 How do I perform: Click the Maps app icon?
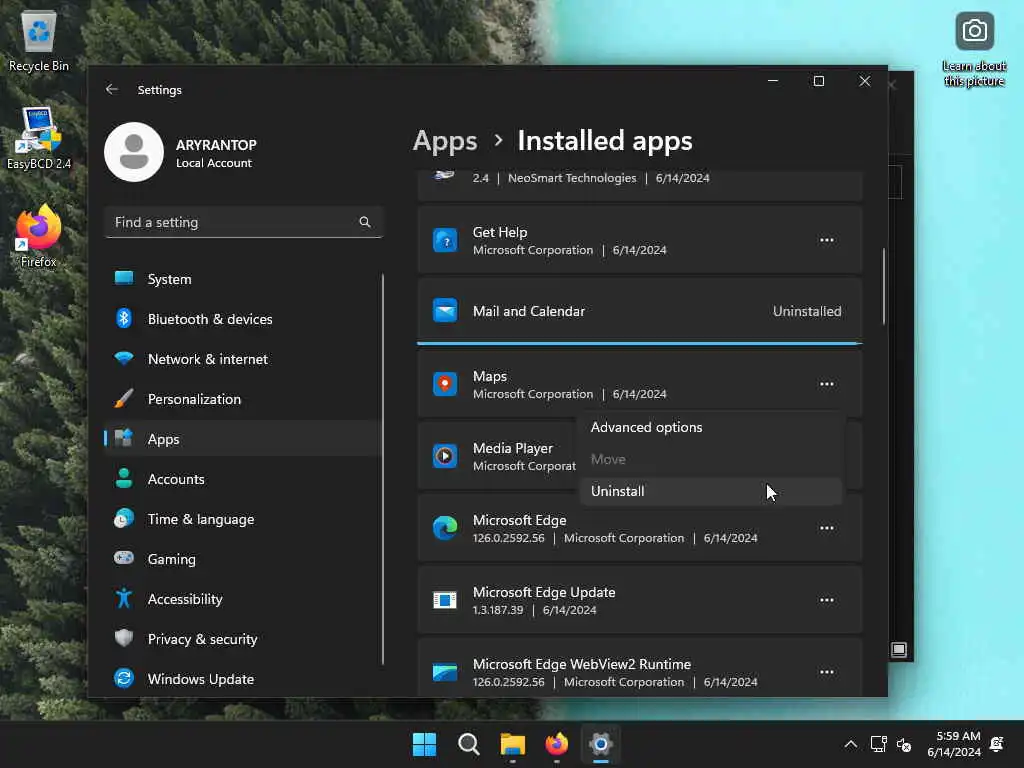pyautogui.click(x=445, y=384)
